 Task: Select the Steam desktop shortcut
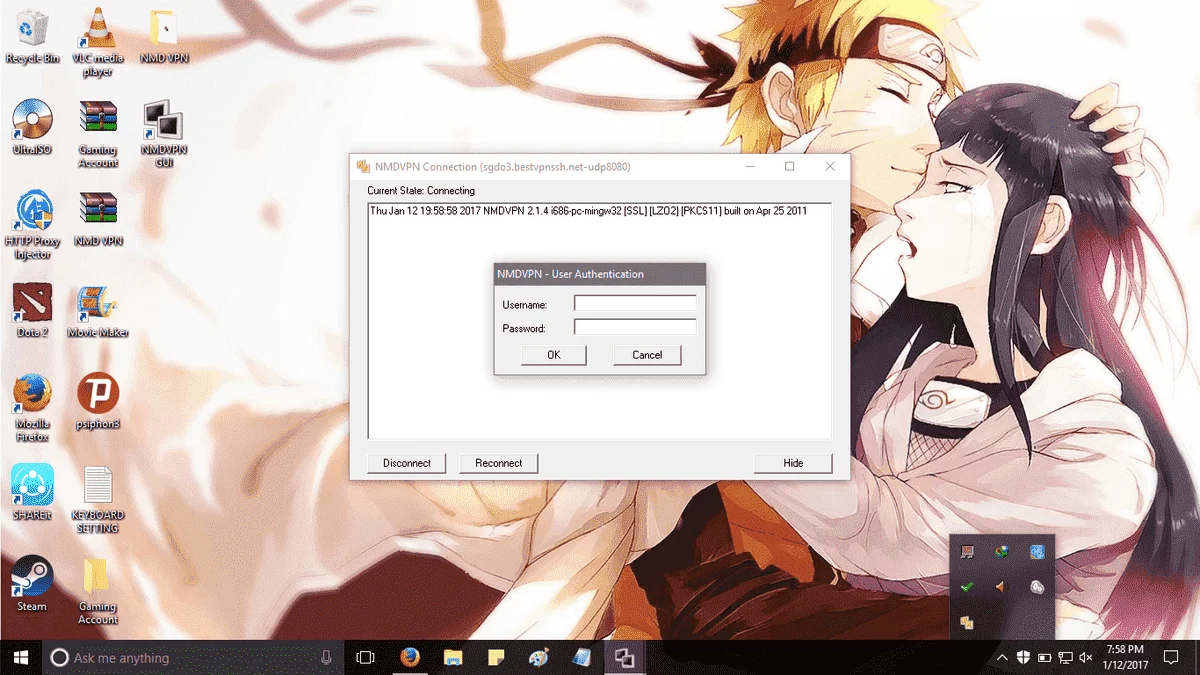pyautogui.click(x=32, y=584)
